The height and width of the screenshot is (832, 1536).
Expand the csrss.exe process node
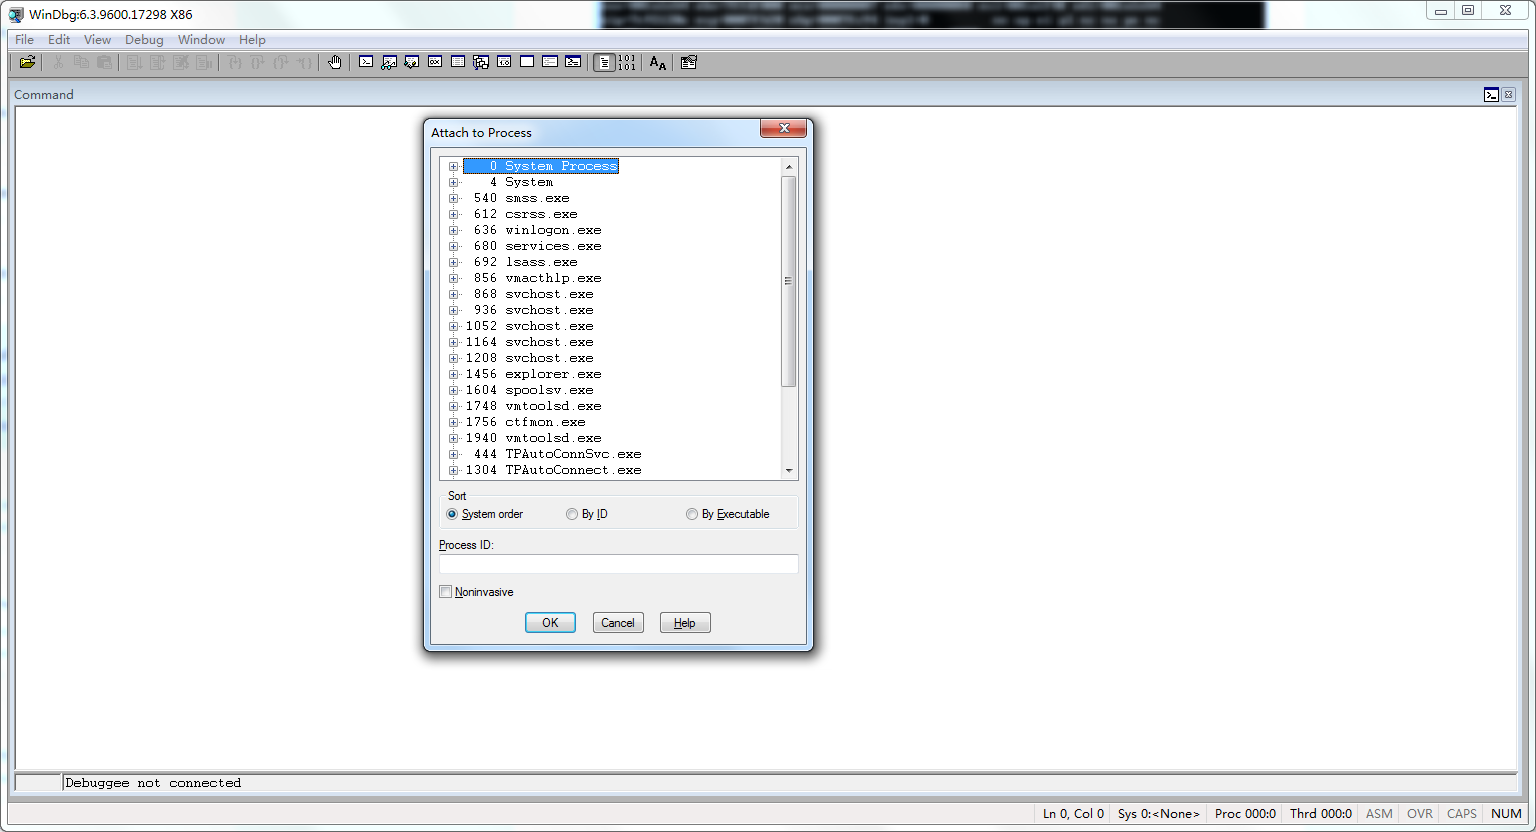453,214
